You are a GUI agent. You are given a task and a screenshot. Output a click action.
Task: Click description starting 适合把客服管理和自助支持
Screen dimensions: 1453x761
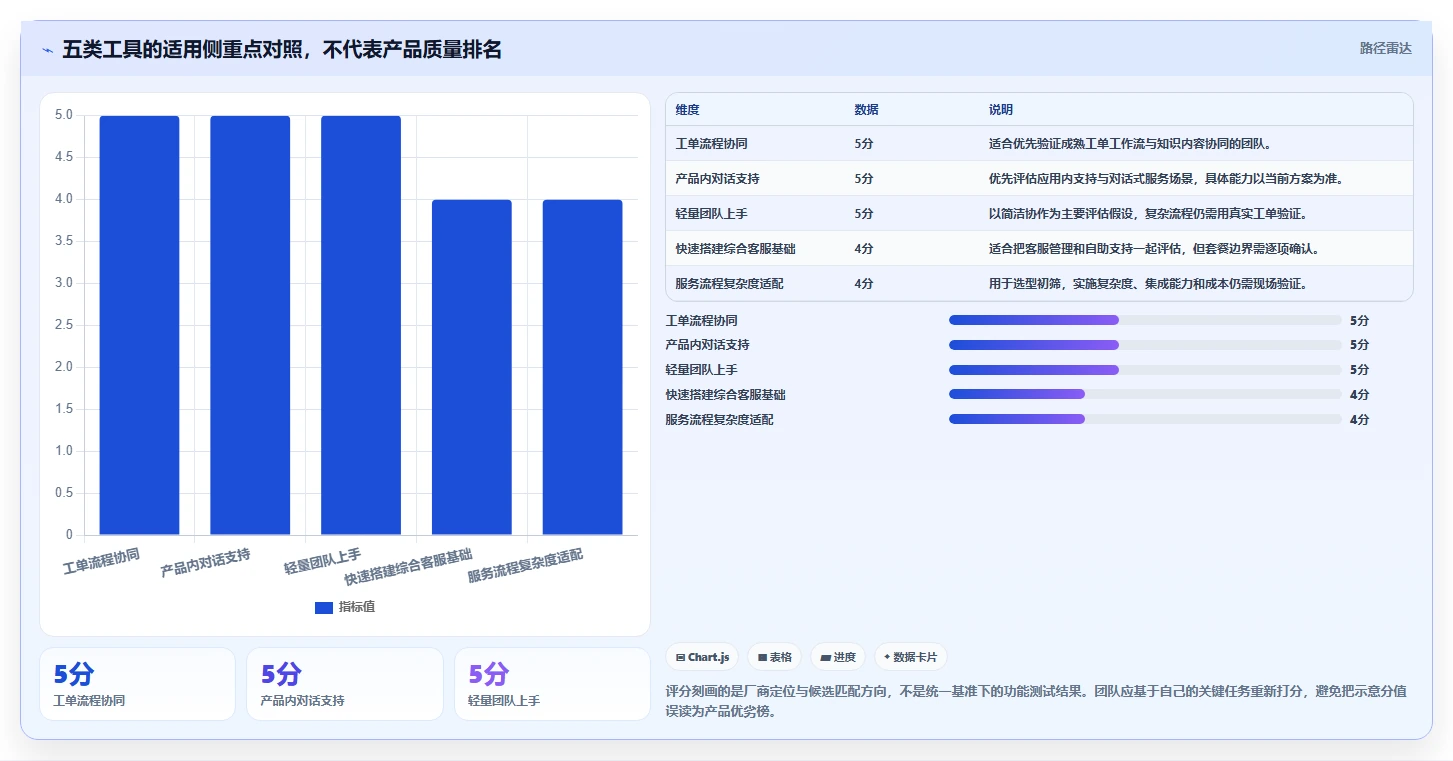click(1154, 249)
